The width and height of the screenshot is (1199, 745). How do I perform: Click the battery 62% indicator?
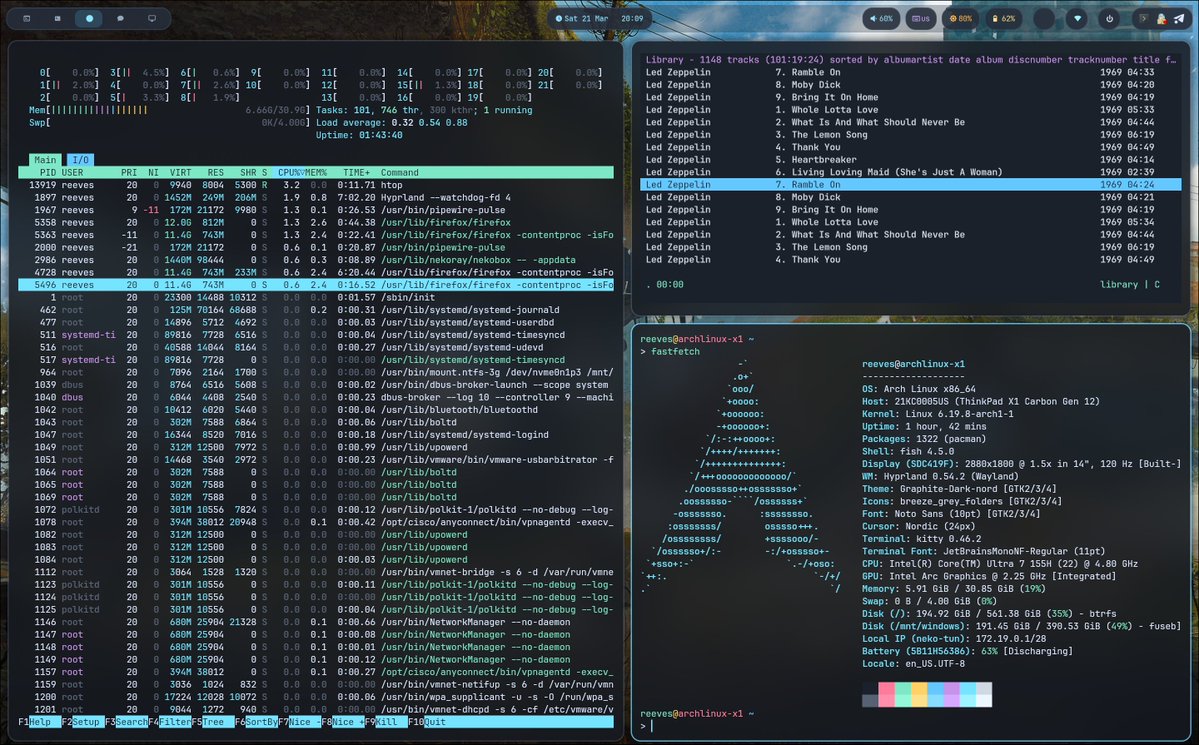pyautogui.click(x=1003, y=18)
